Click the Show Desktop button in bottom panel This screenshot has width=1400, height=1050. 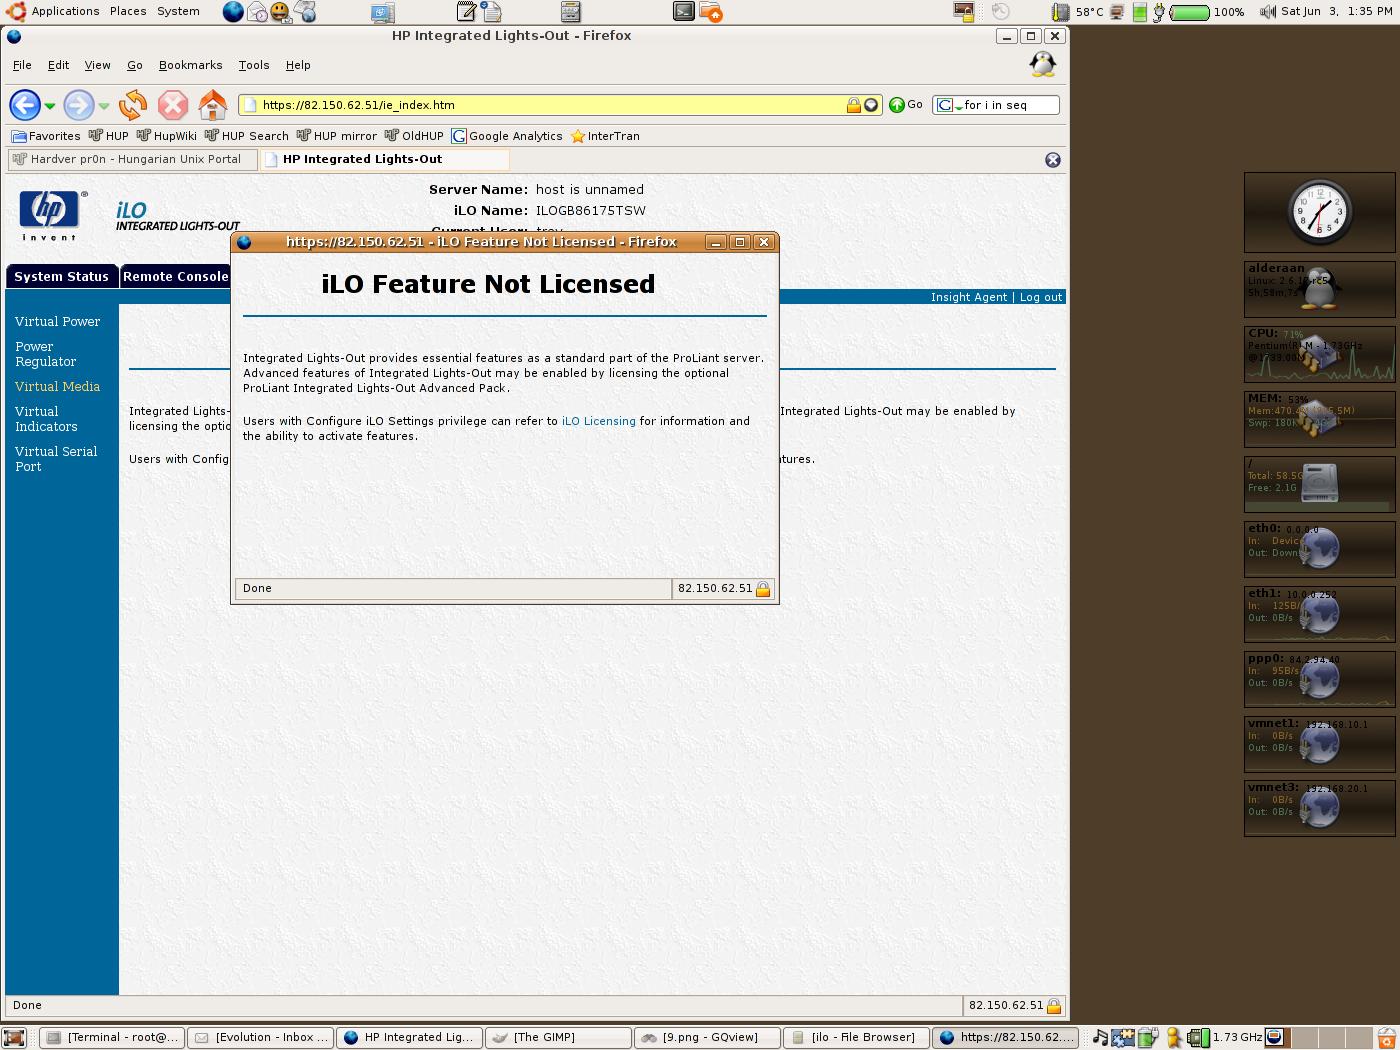pos(14,1038)
